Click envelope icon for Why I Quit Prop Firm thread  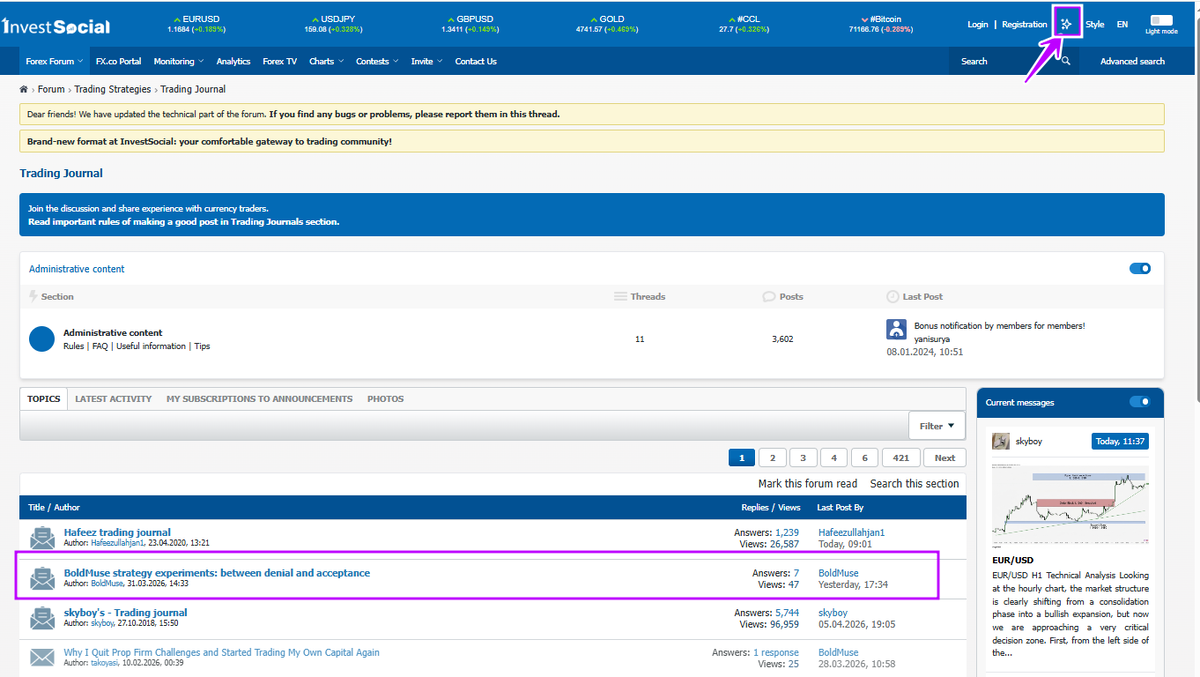click(x=42, y=657)
